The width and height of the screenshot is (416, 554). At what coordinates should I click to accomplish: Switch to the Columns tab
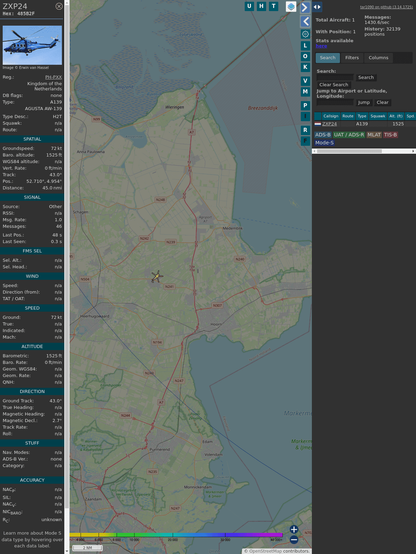pyautogui.click(x=379, y=58)
